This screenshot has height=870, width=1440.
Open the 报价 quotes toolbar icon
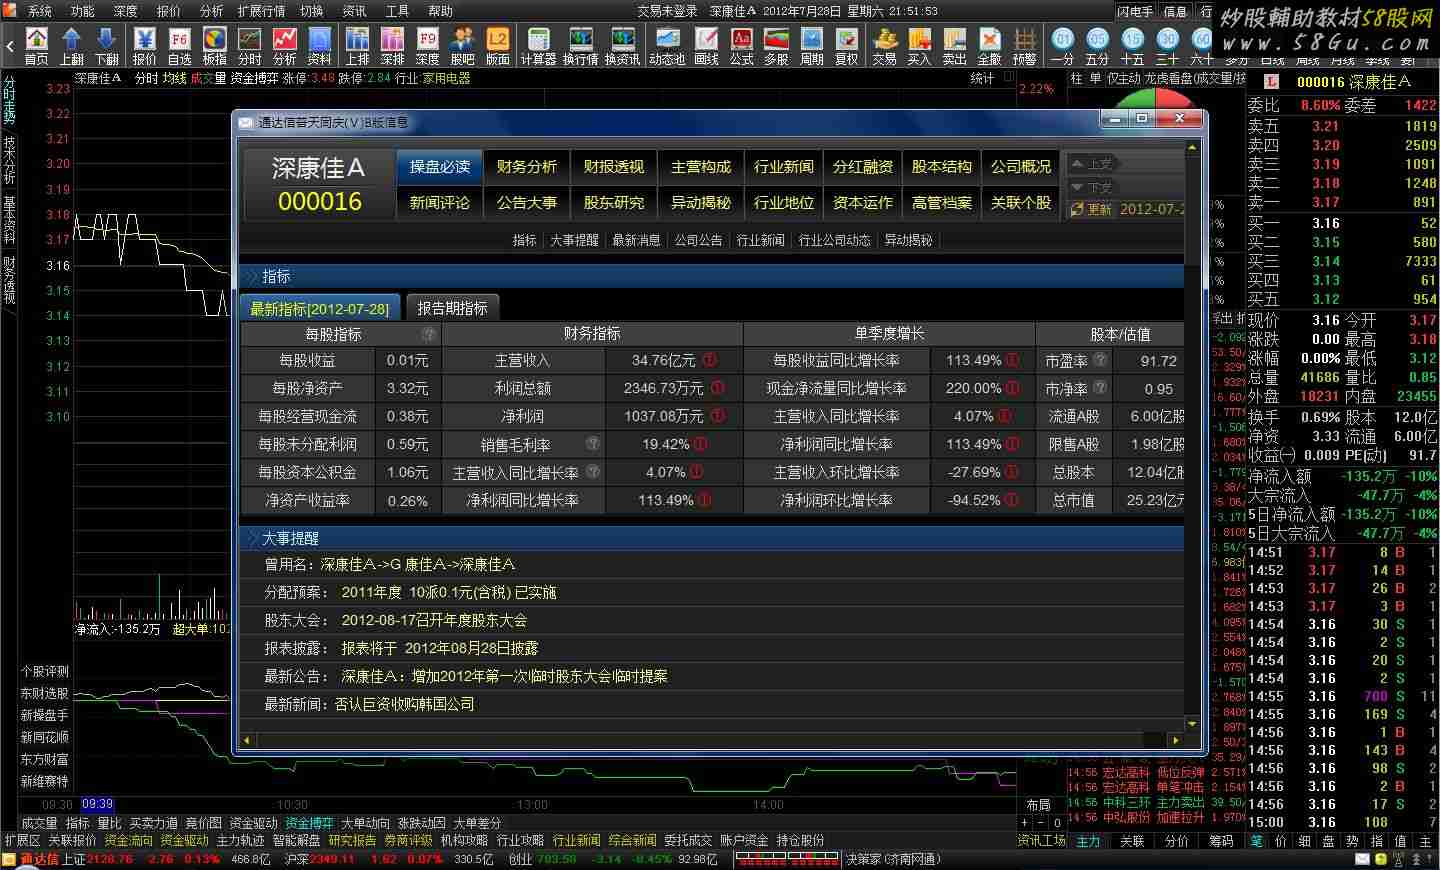145,46
